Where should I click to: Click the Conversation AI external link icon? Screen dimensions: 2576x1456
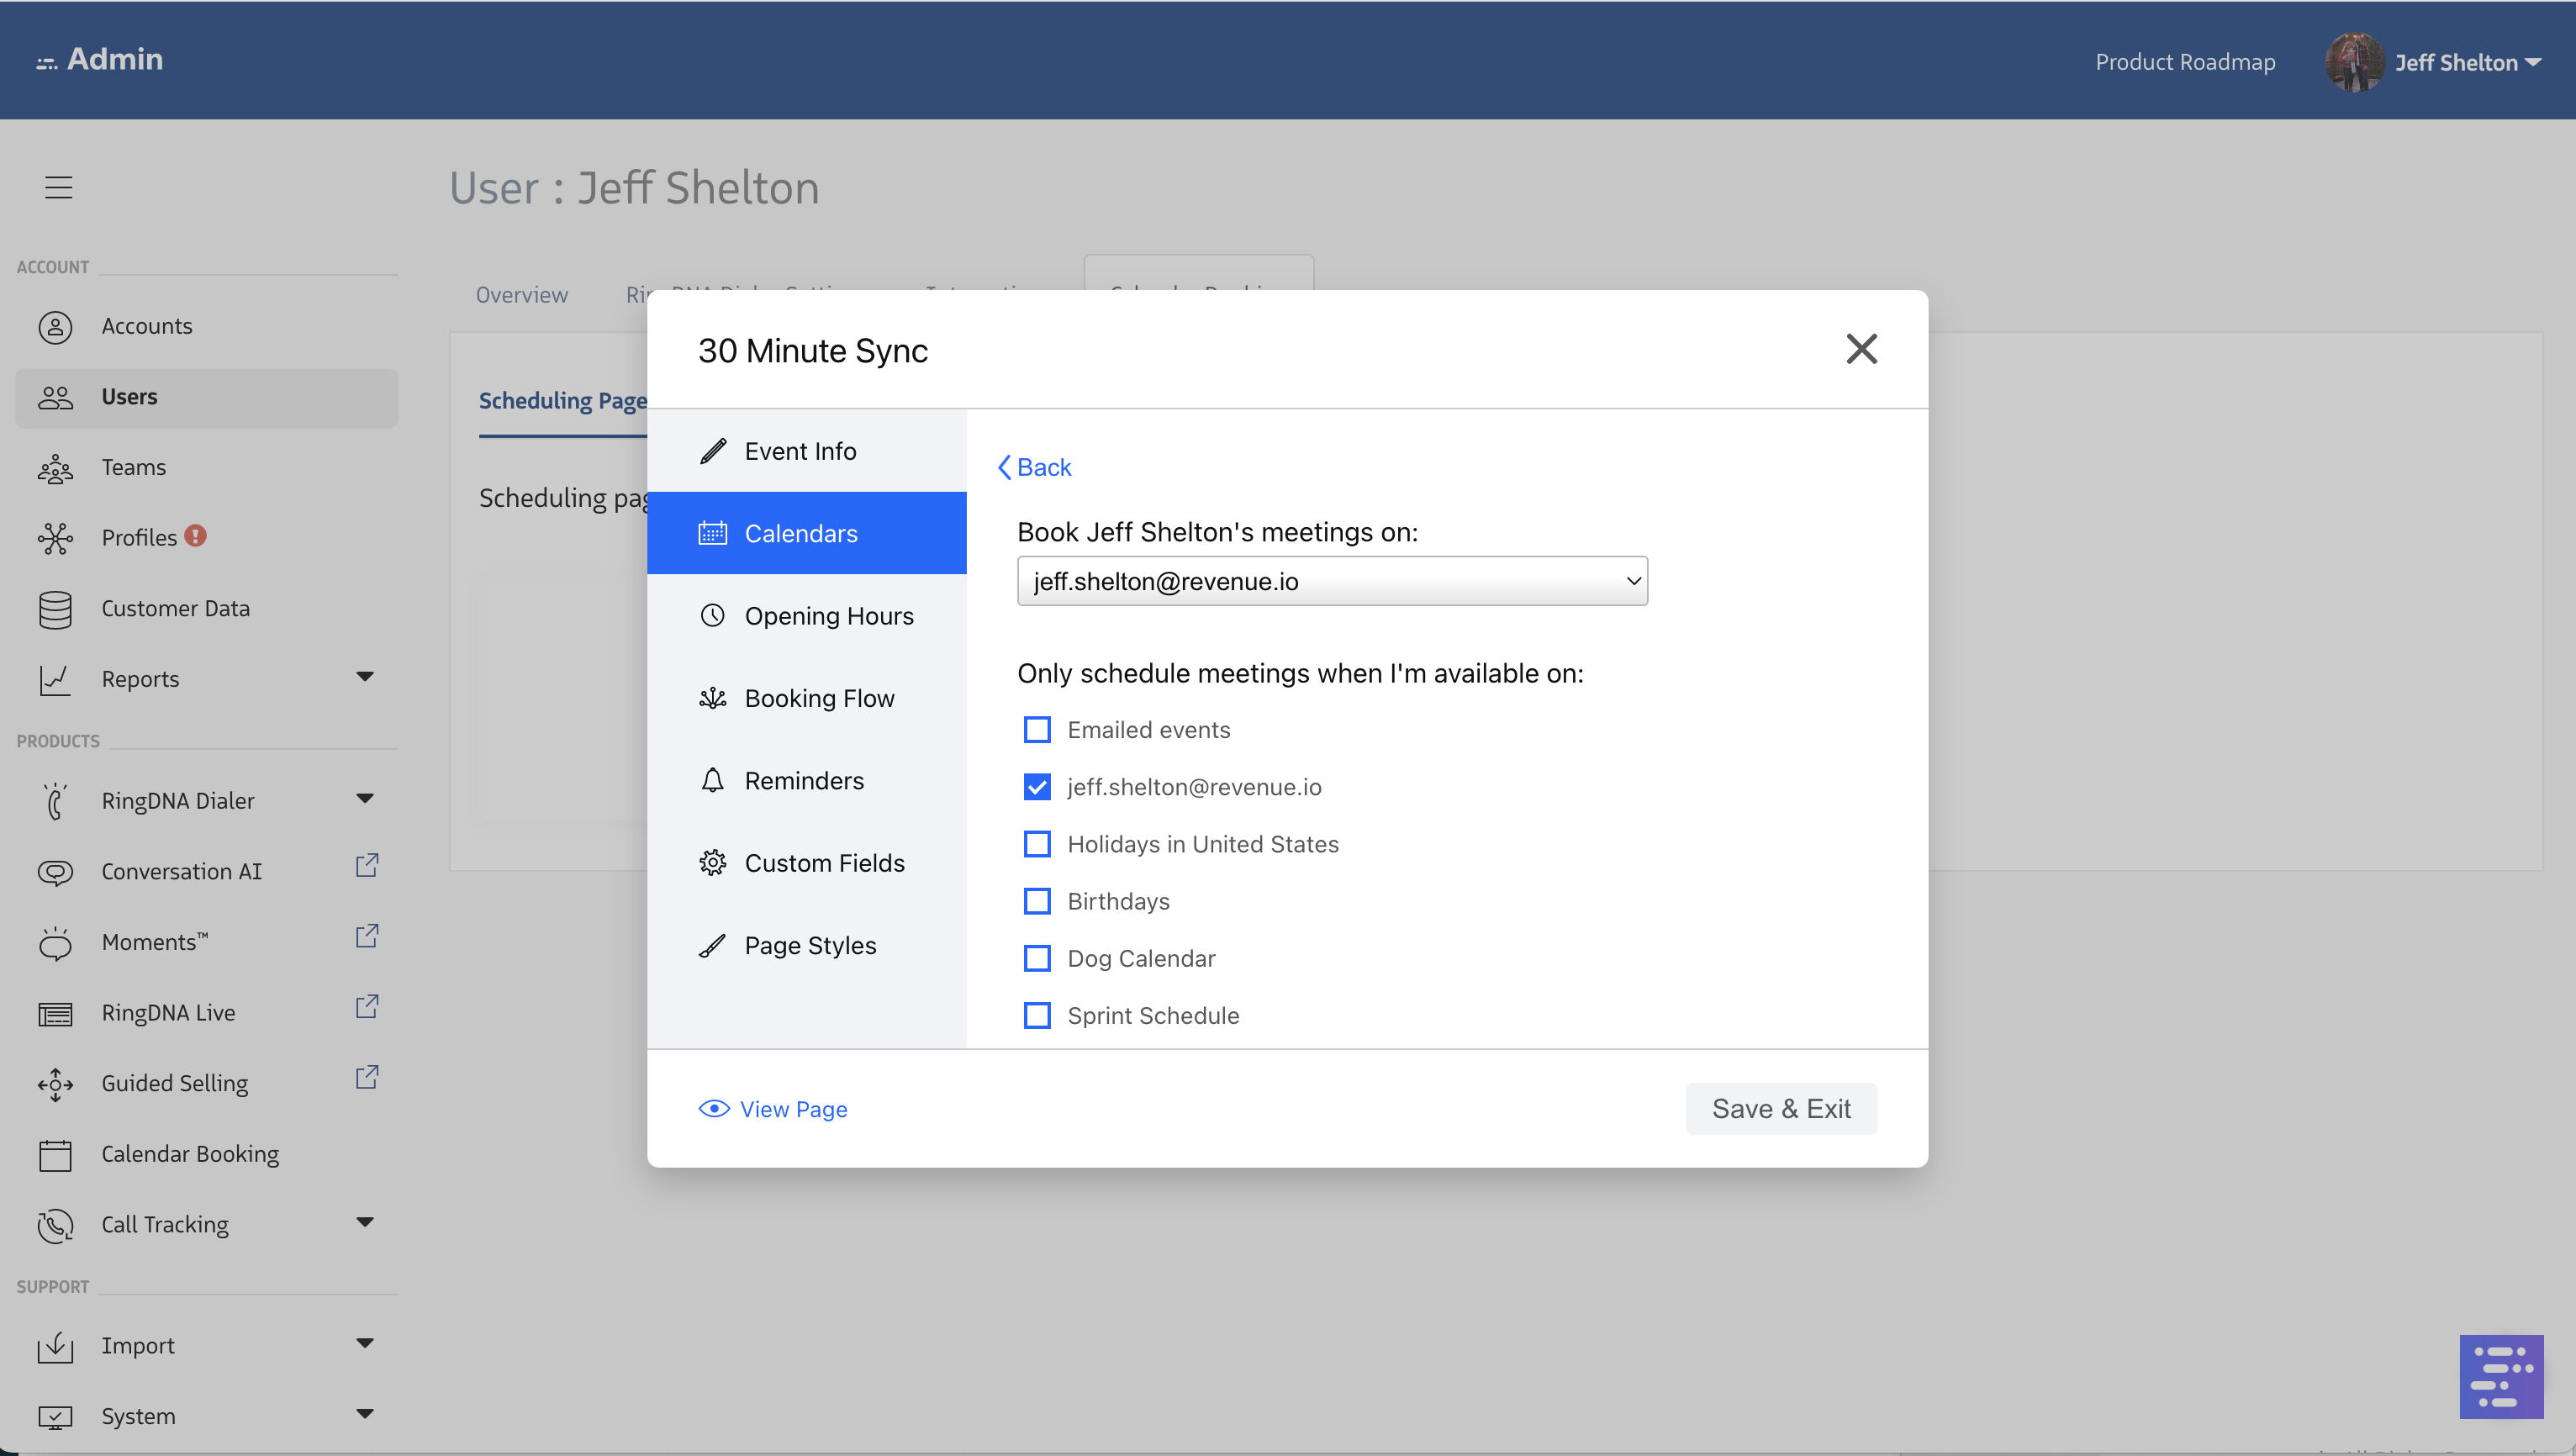pos(367,866)
